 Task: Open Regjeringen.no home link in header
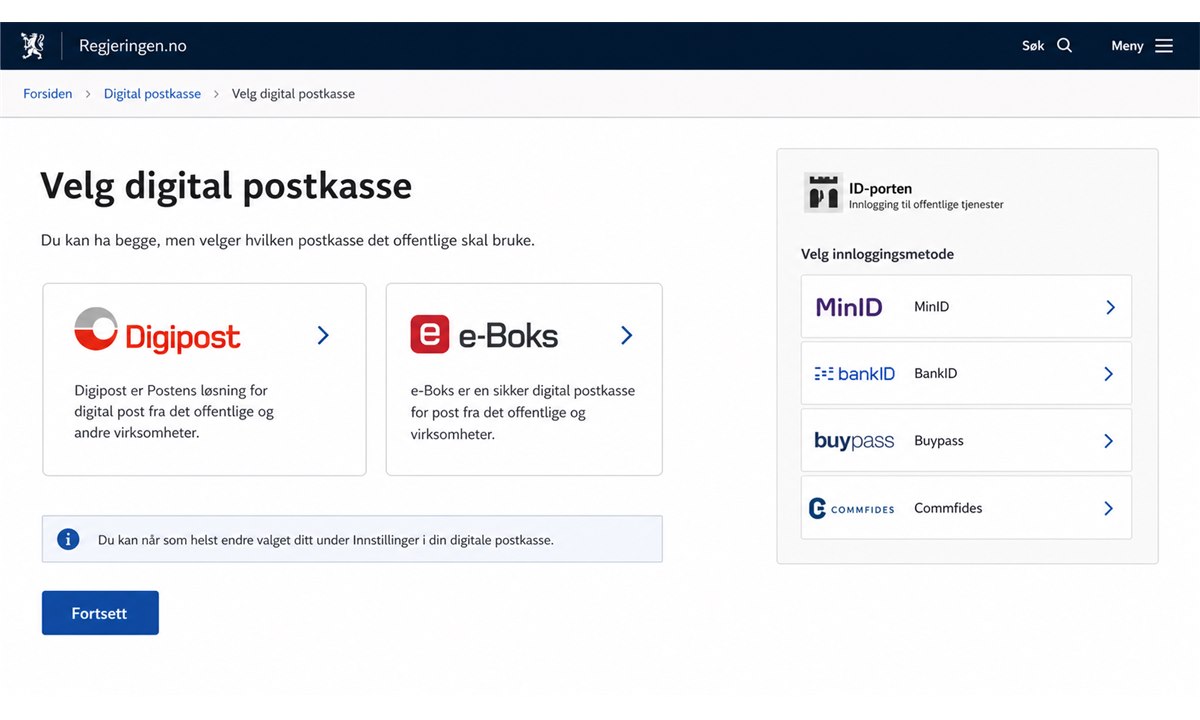132,46
